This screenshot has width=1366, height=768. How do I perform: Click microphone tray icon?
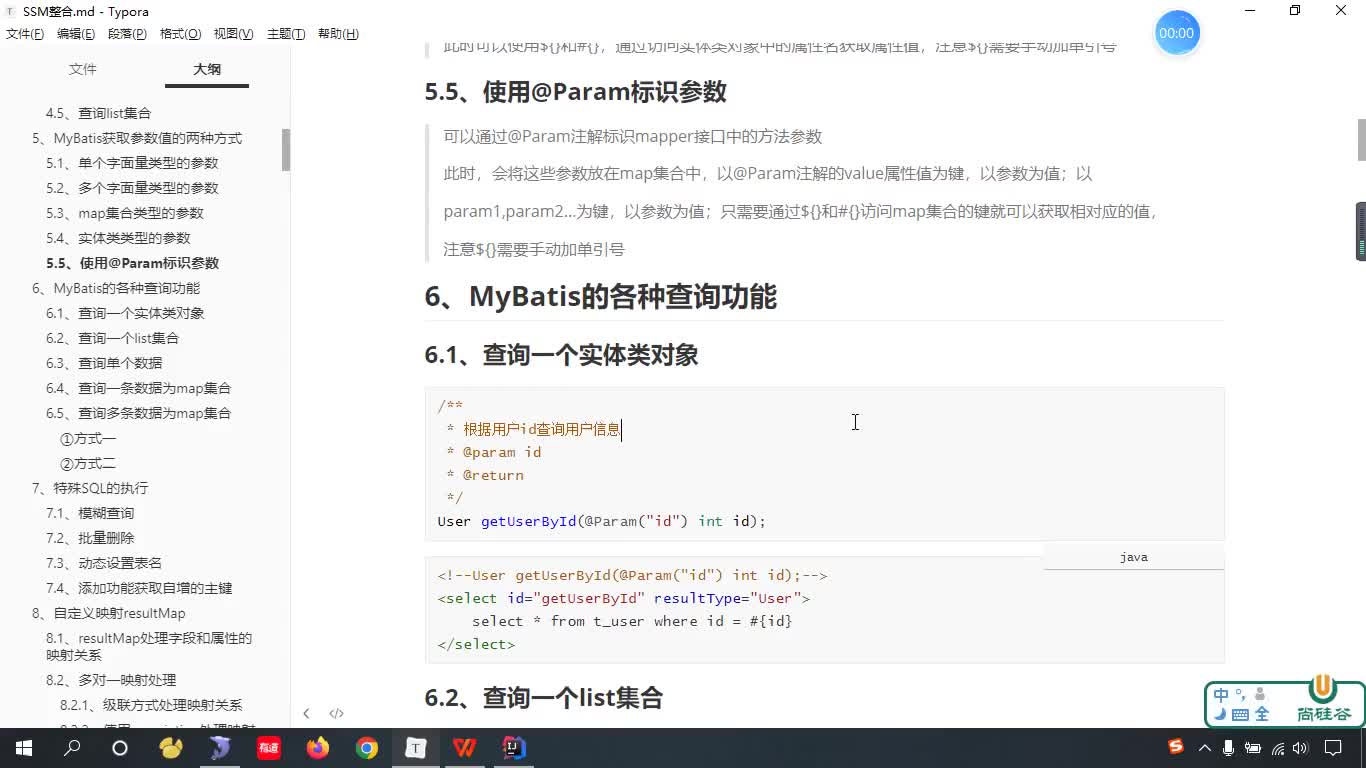1228,748
